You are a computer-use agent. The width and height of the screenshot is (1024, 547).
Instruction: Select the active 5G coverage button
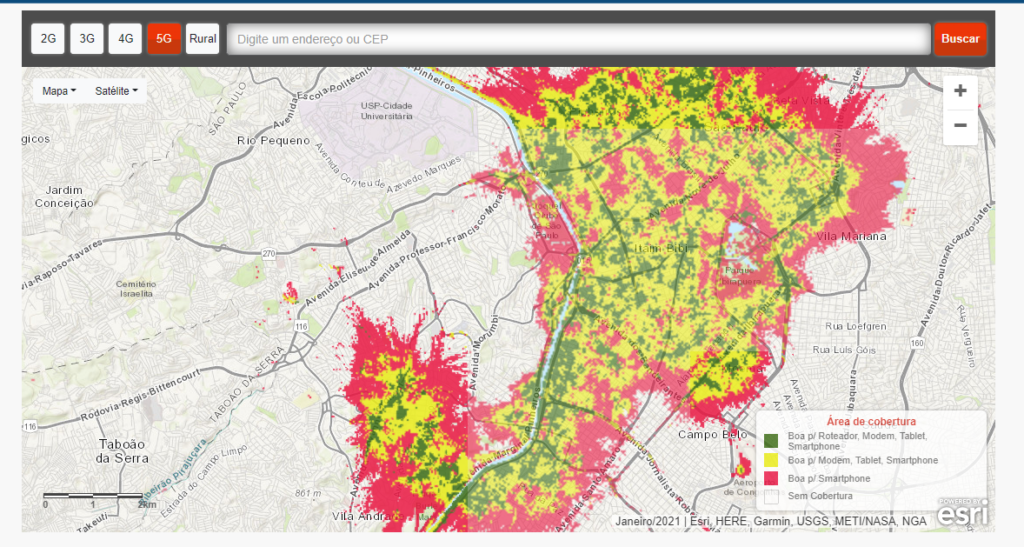tap(164, 39)
